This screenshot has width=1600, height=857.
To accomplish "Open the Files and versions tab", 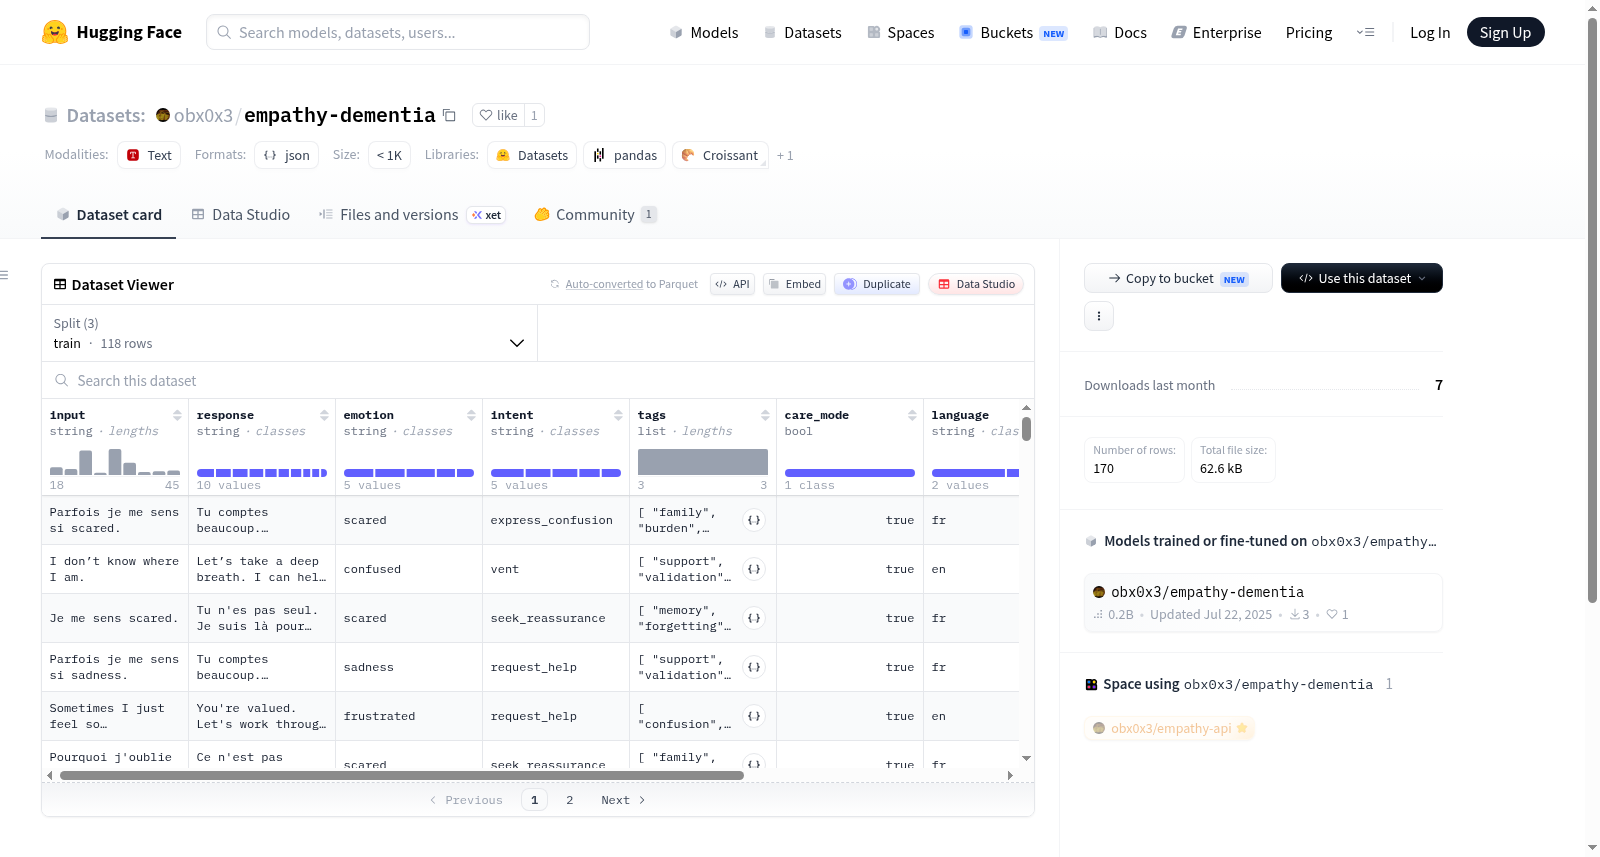I will tap(412, 215).
